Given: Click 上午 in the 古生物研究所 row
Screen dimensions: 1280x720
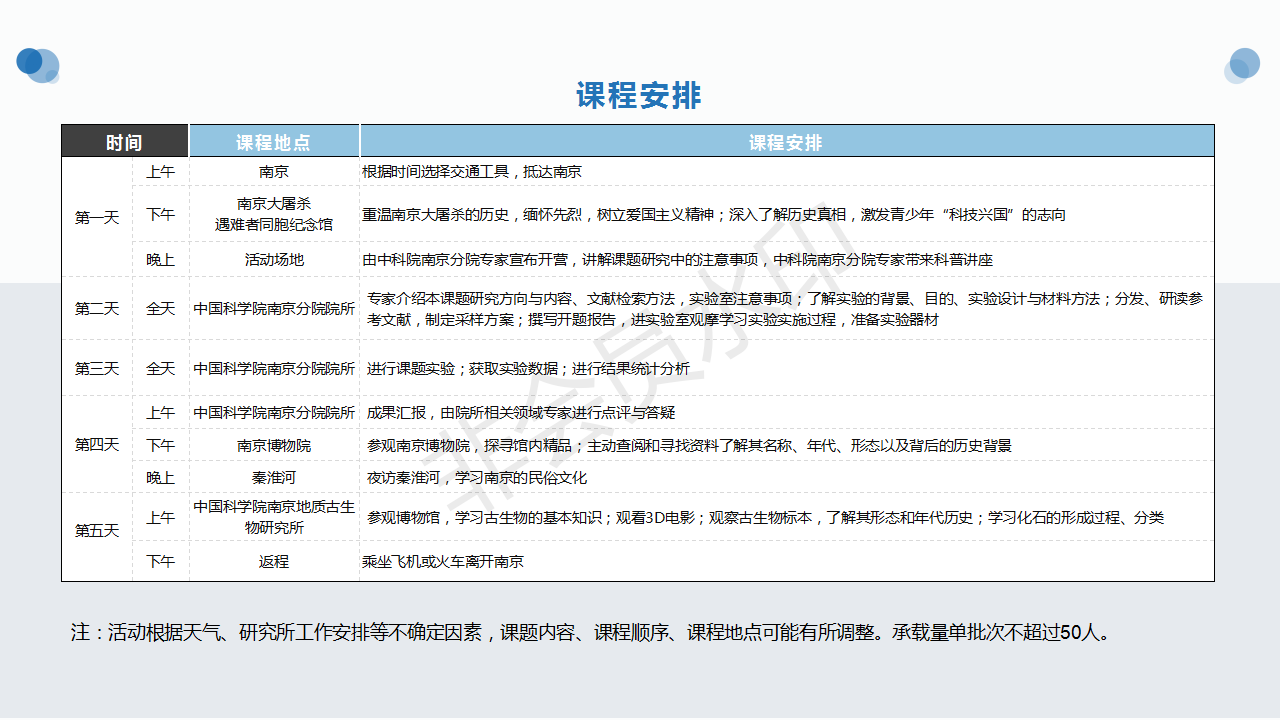Looking at the screenshot, I should point(161,518).
